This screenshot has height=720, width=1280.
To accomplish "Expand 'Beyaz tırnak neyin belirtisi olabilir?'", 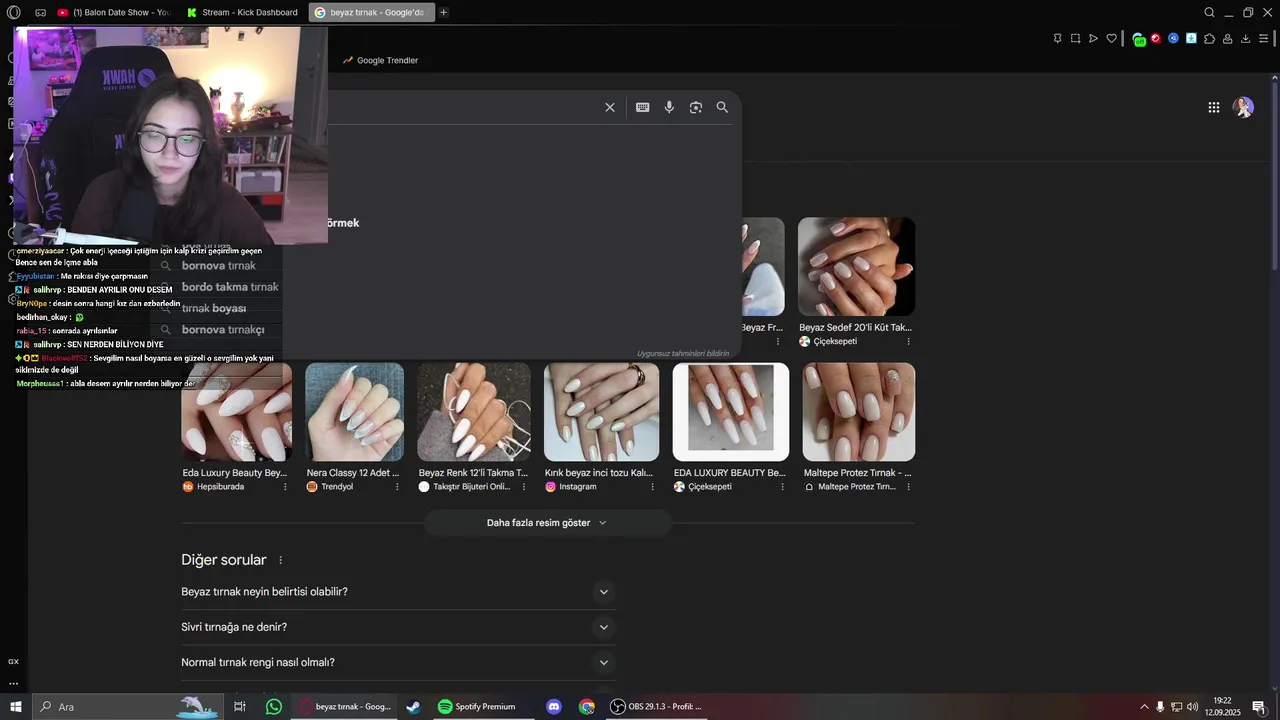I will coord(397,592).
